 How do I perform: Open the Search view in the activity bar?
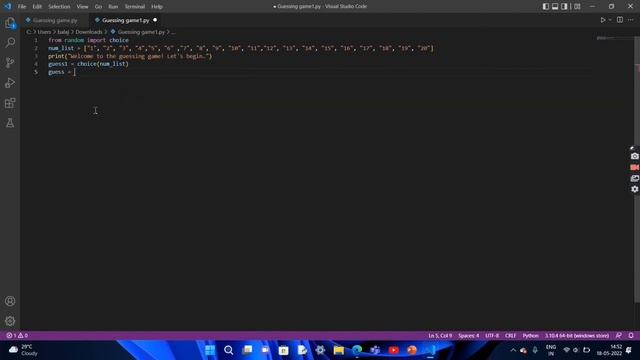(10, 42)
